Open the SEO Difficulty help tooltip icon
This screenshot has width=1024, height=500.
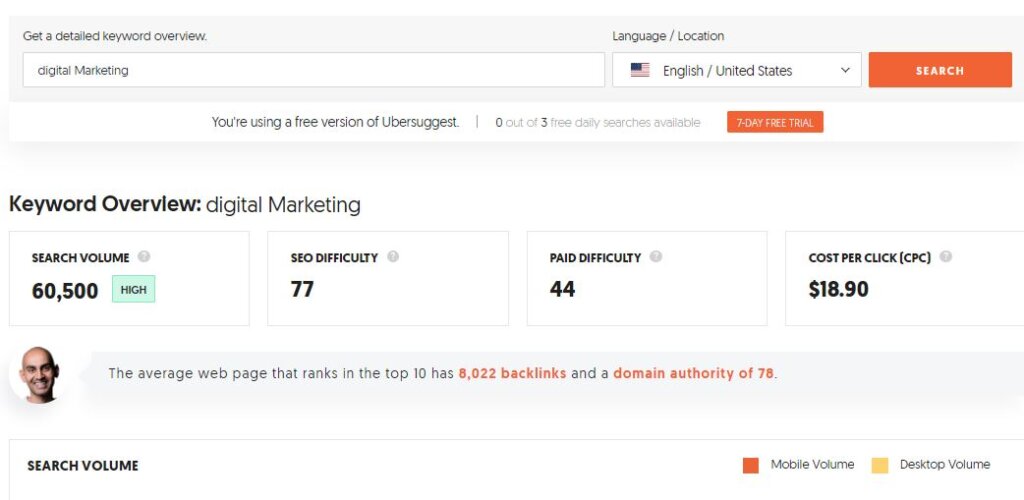click(x=392, y=257)
